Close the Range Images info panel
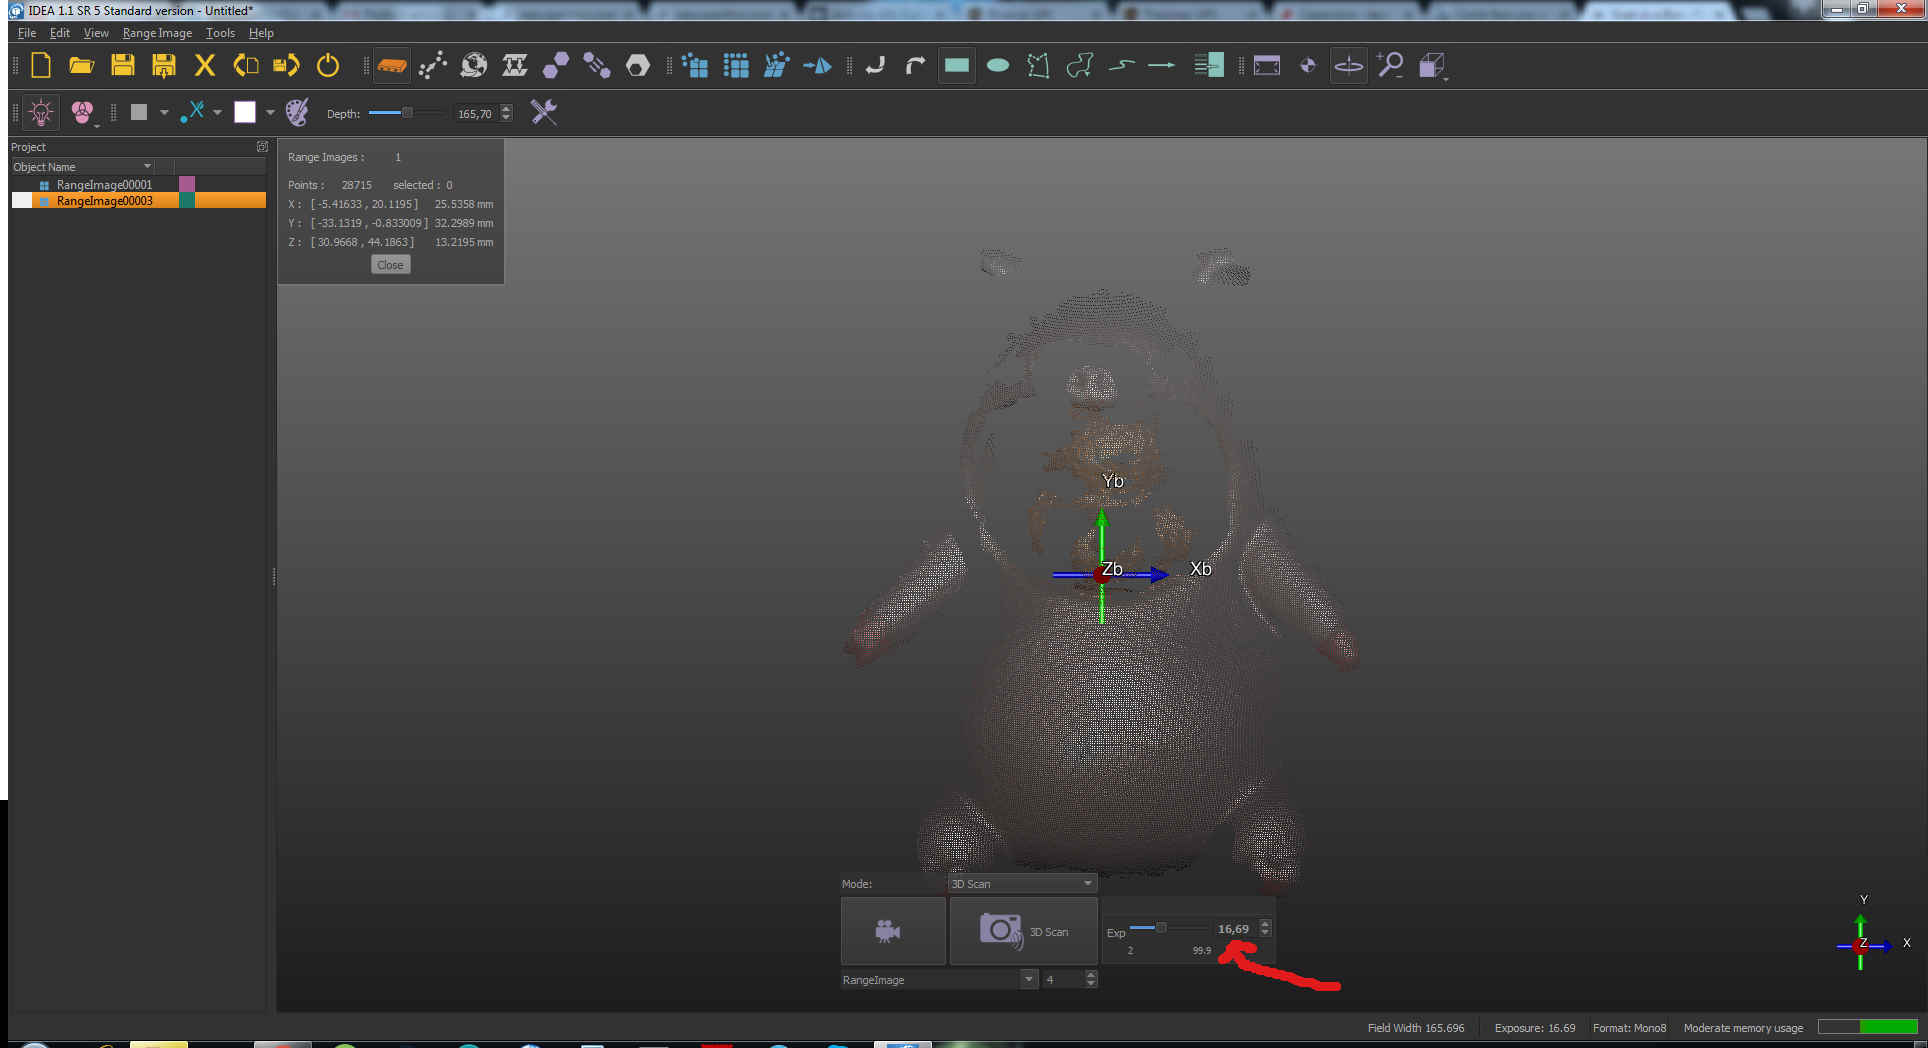 click(x=390, y=265)
